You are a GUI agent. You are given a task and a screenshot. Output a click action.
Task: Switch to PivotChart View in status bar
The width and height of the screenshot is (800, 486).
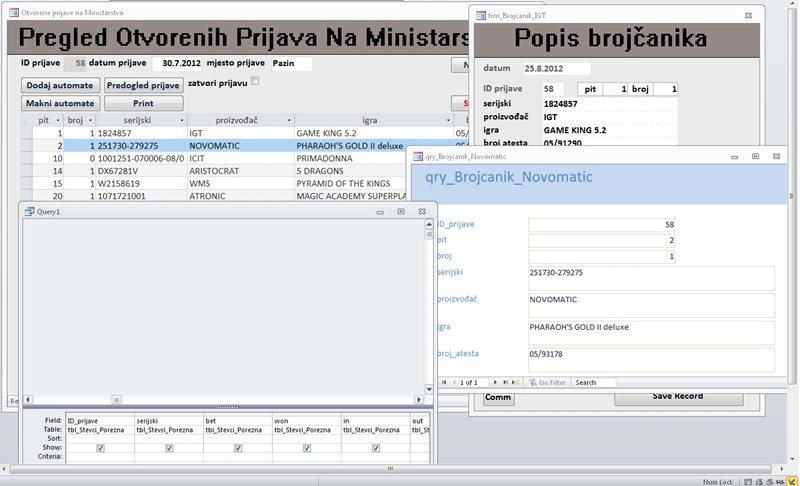point(769,482)
